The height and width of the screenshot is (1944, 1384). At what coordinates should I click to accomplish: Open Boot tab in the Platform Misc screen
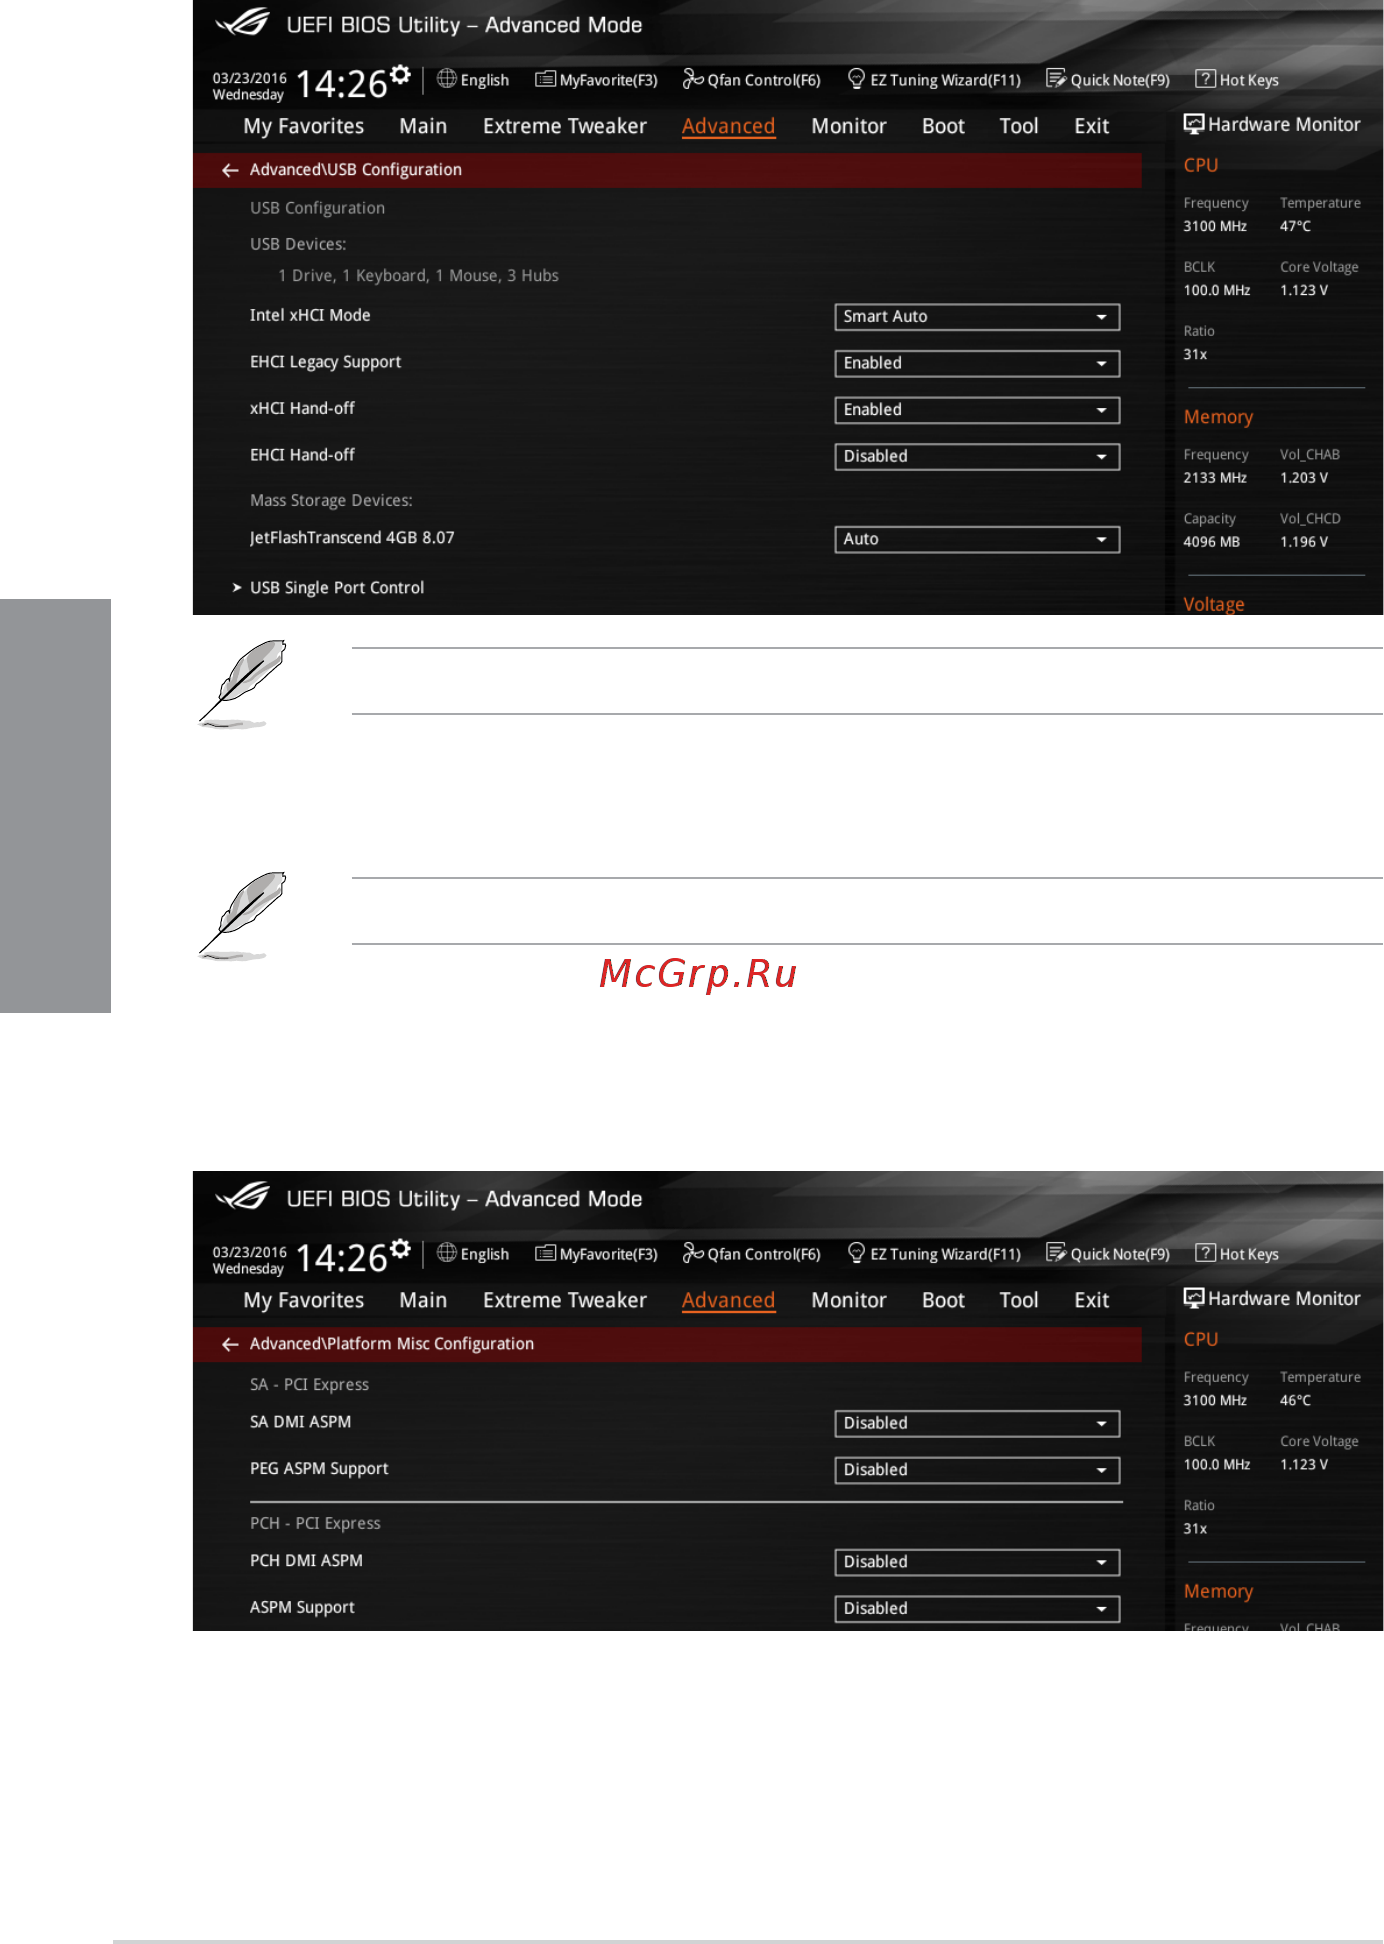943,1300
